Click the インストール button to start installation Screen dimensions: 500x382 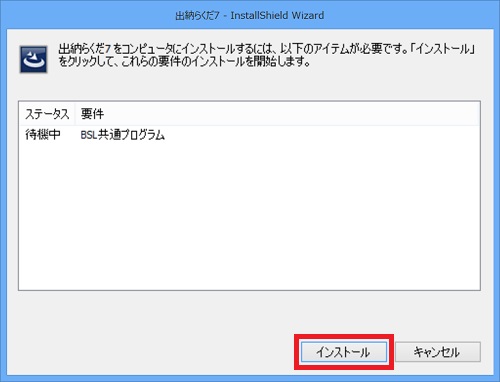pyautogui.click(x=344, y=352)
